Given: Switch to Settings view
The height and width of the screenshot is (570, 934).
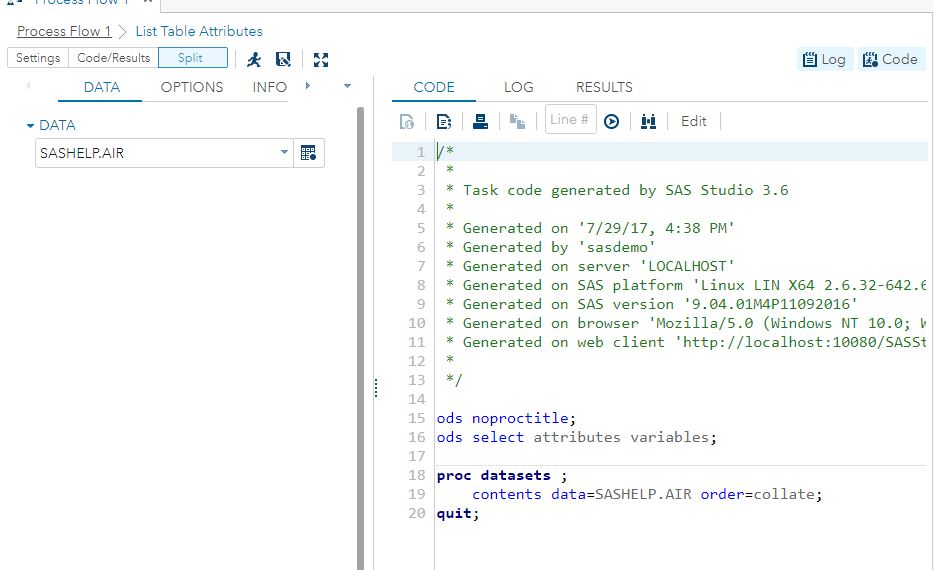Looking at the screenshot, I should click(38, 58).
